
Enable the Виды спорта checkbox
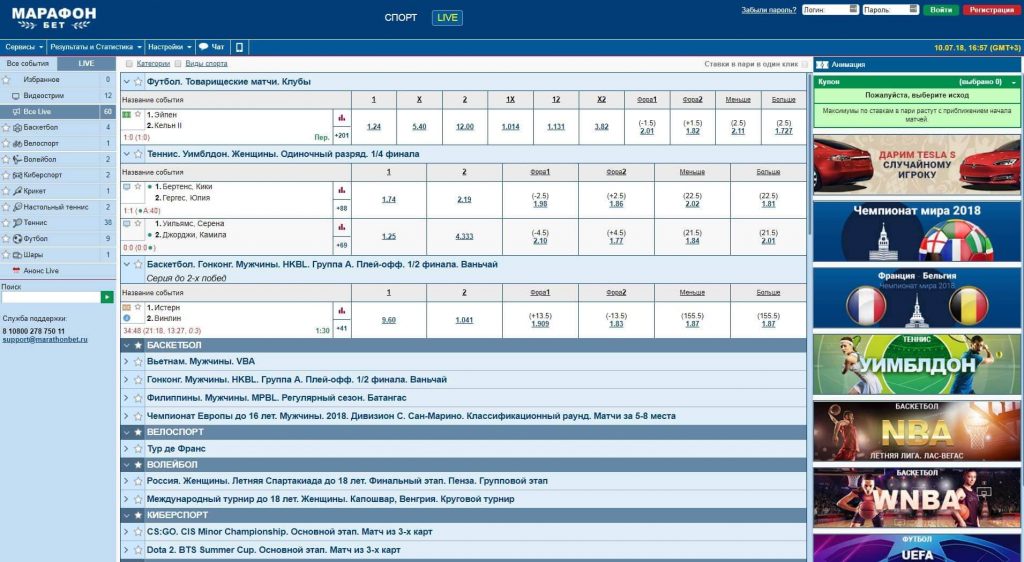[177, 64]
